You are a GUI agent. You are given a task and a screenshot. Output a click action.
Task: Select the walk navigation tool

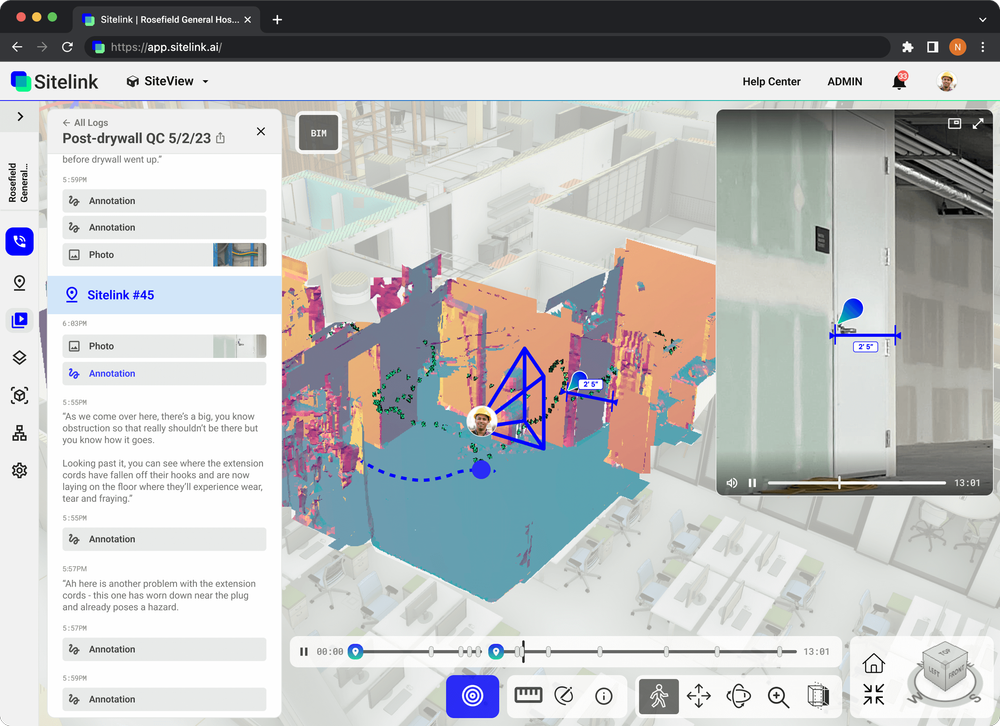[657, 696]
